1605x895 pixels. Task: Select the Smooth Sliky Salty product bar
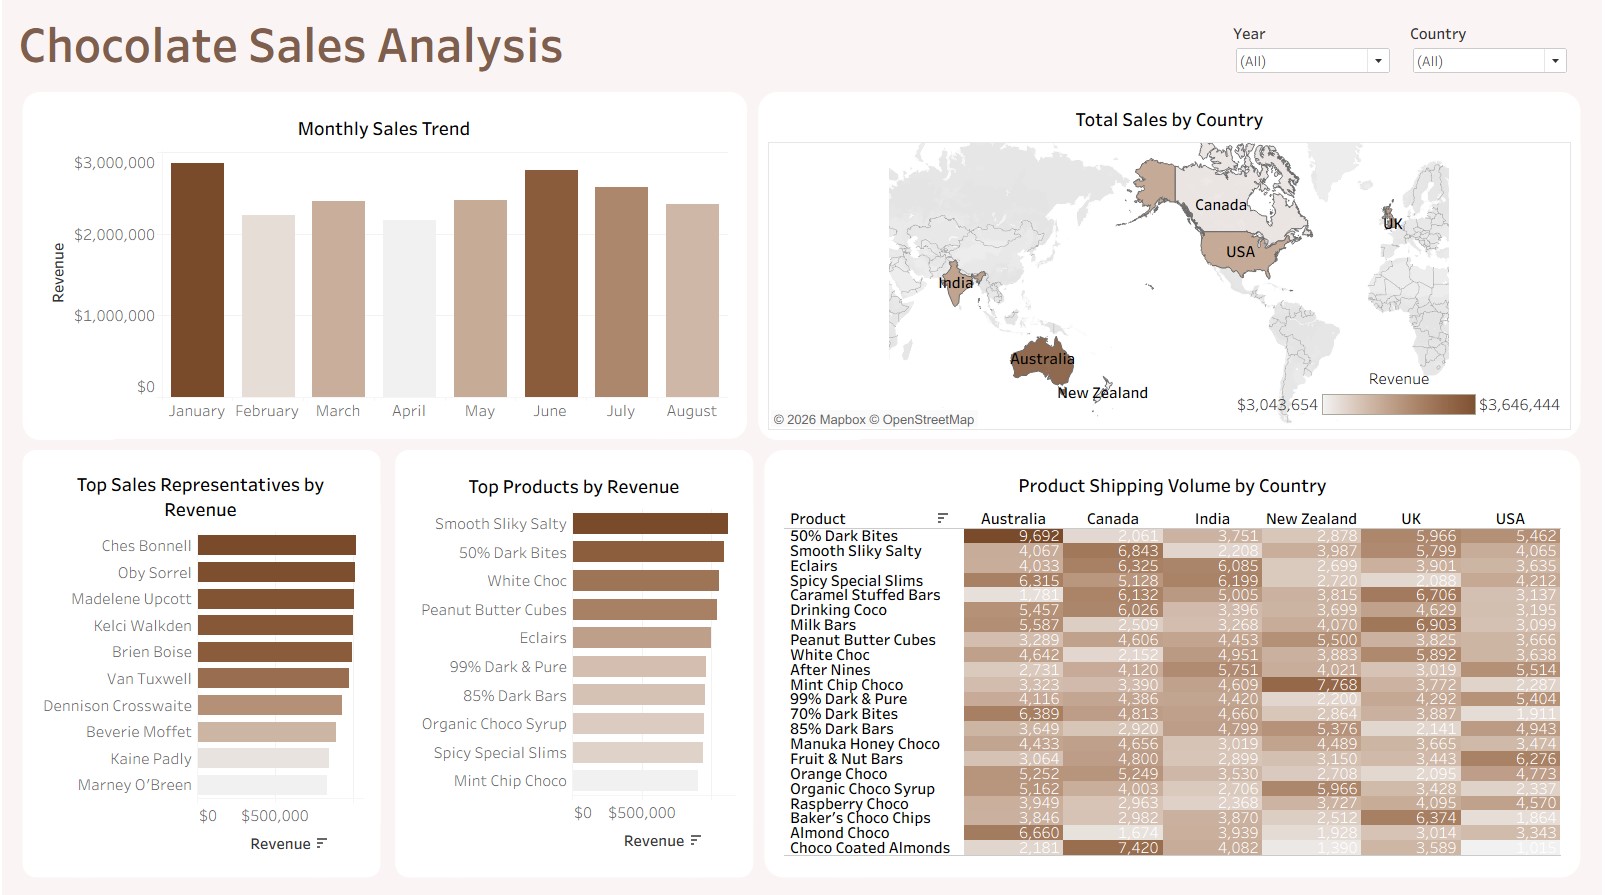click(x=650, y=523)
